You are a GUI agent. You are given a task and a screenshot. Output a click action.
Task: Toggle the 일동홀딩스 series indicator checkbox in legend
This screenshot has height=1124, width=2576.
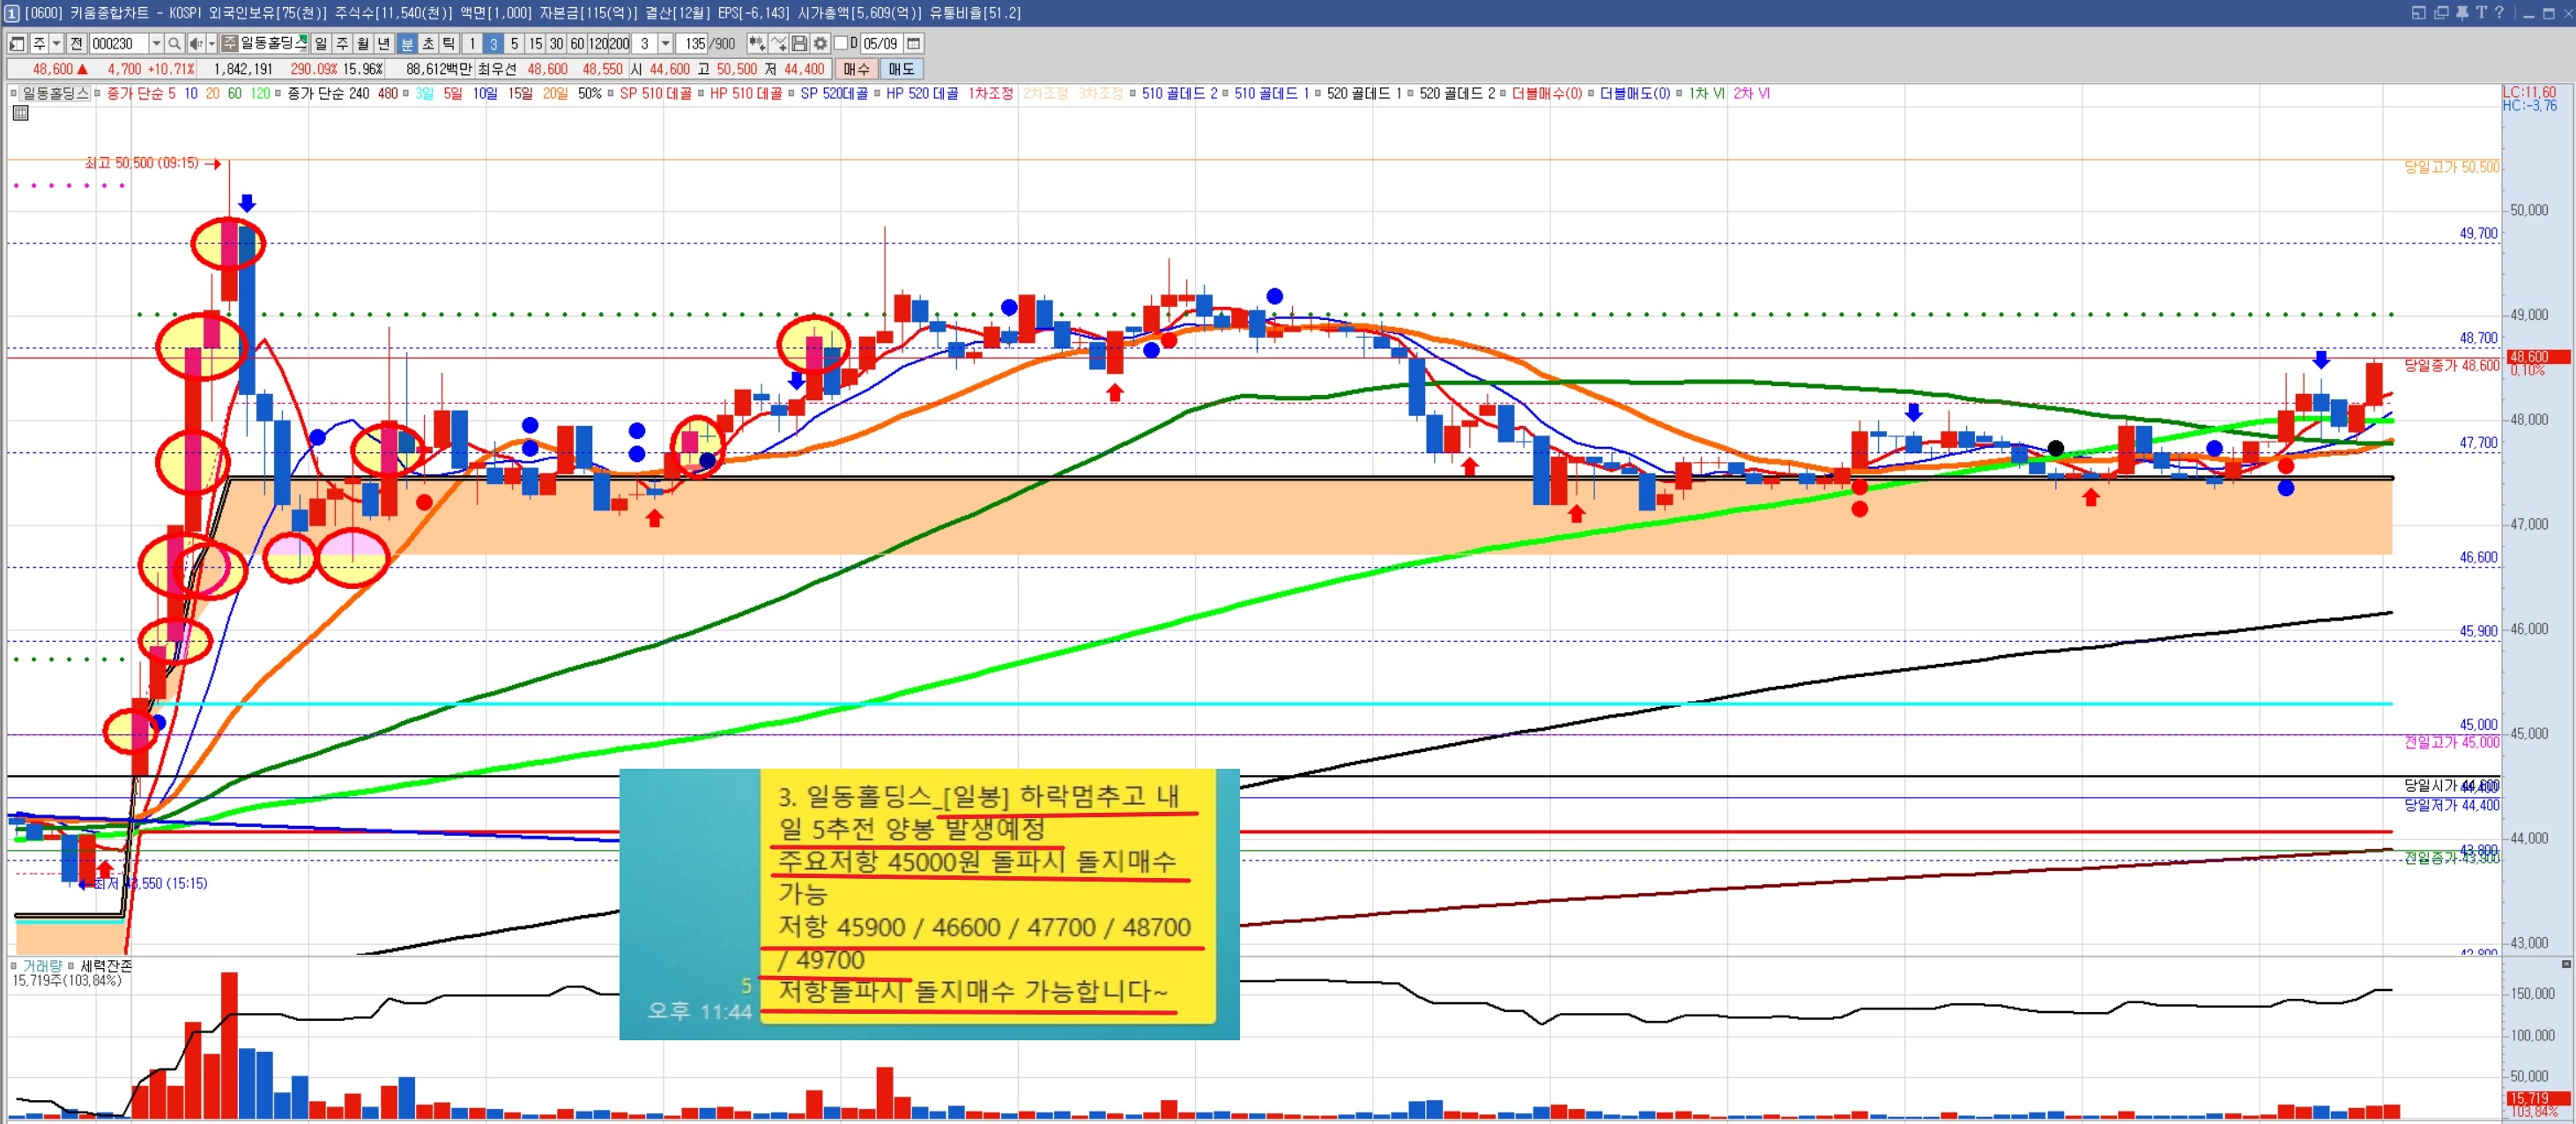click(14, 94)
